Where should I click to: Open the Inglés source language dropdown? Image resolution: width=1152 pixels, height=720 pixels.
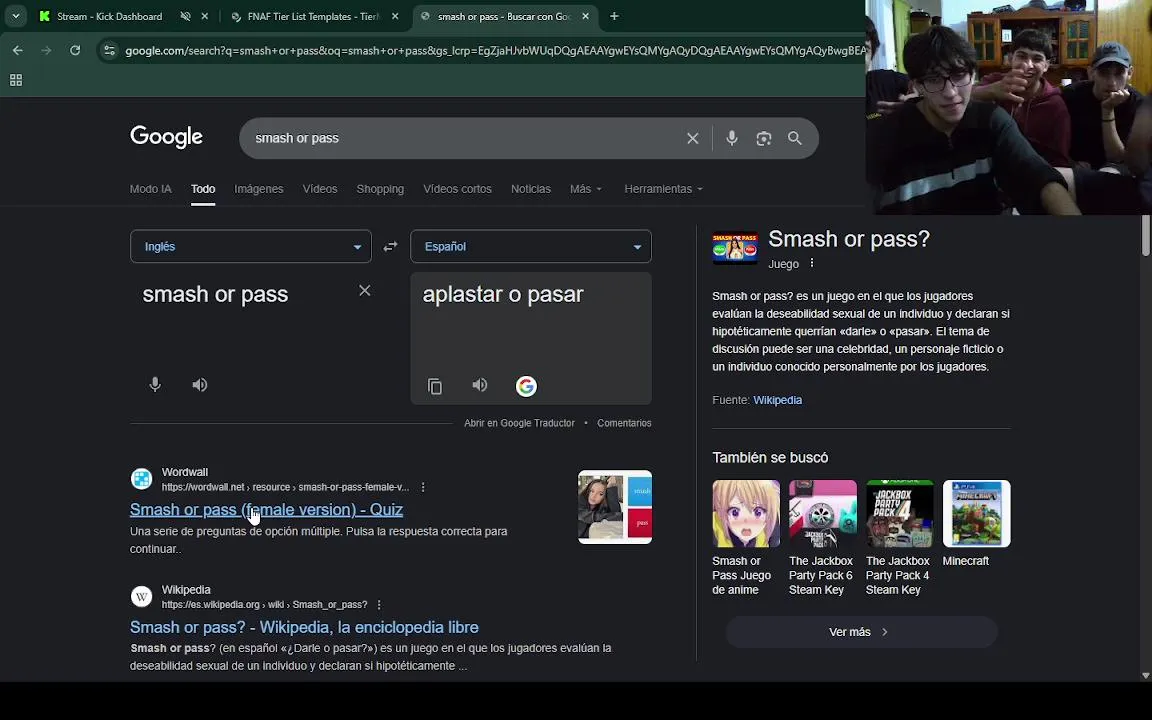tap(251, 246)
